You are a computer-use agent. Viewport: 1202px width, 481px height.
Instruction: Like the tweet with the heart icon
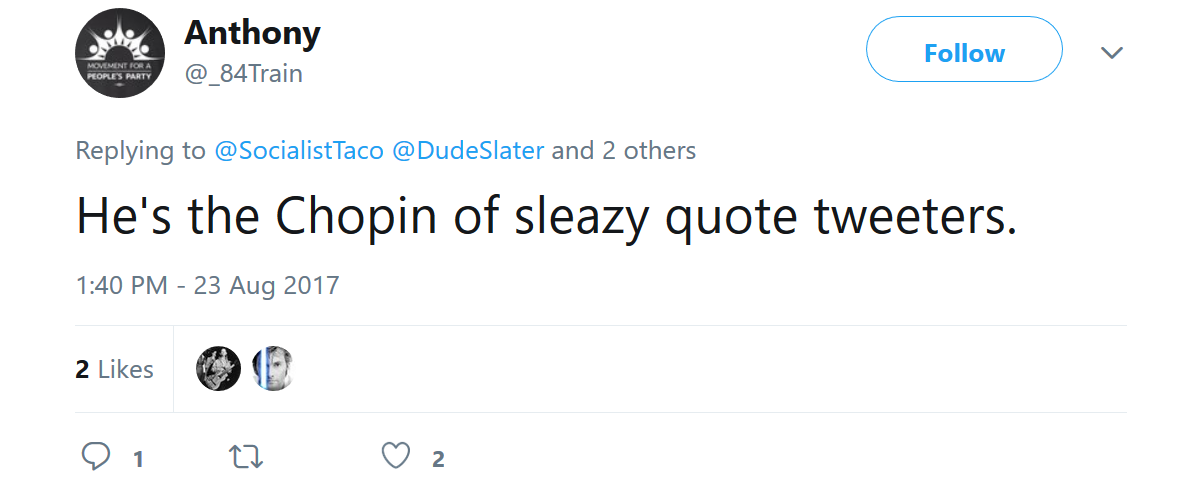pos(397,458)
